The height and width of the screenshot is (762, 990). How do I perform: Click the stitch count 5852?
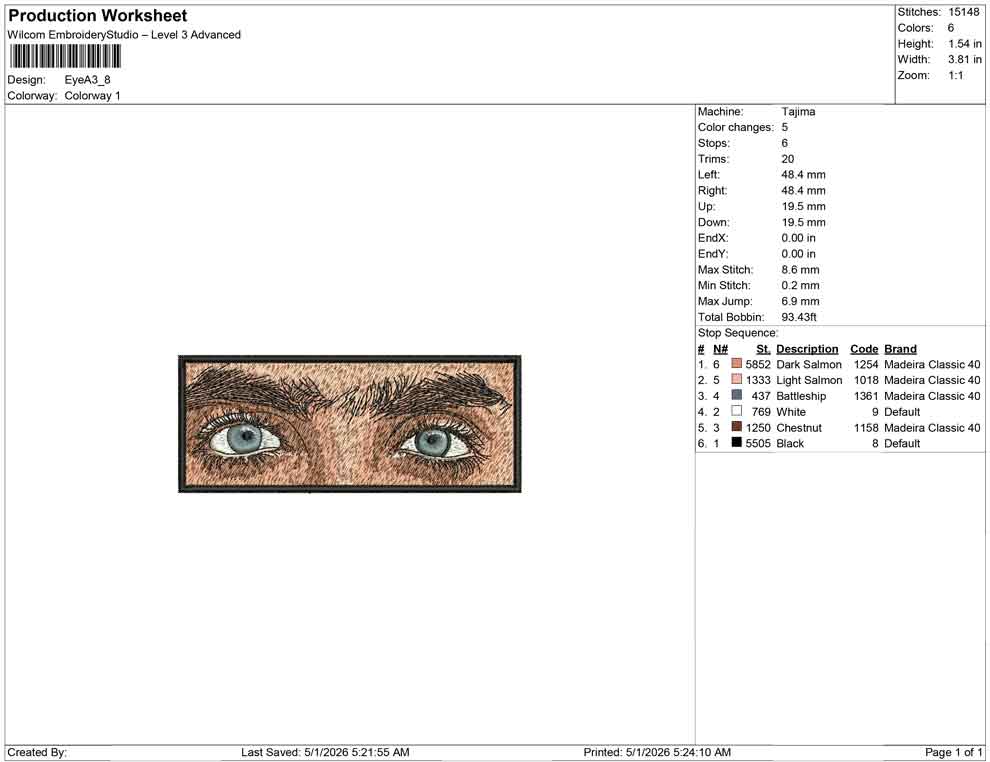tap(758, 364)
